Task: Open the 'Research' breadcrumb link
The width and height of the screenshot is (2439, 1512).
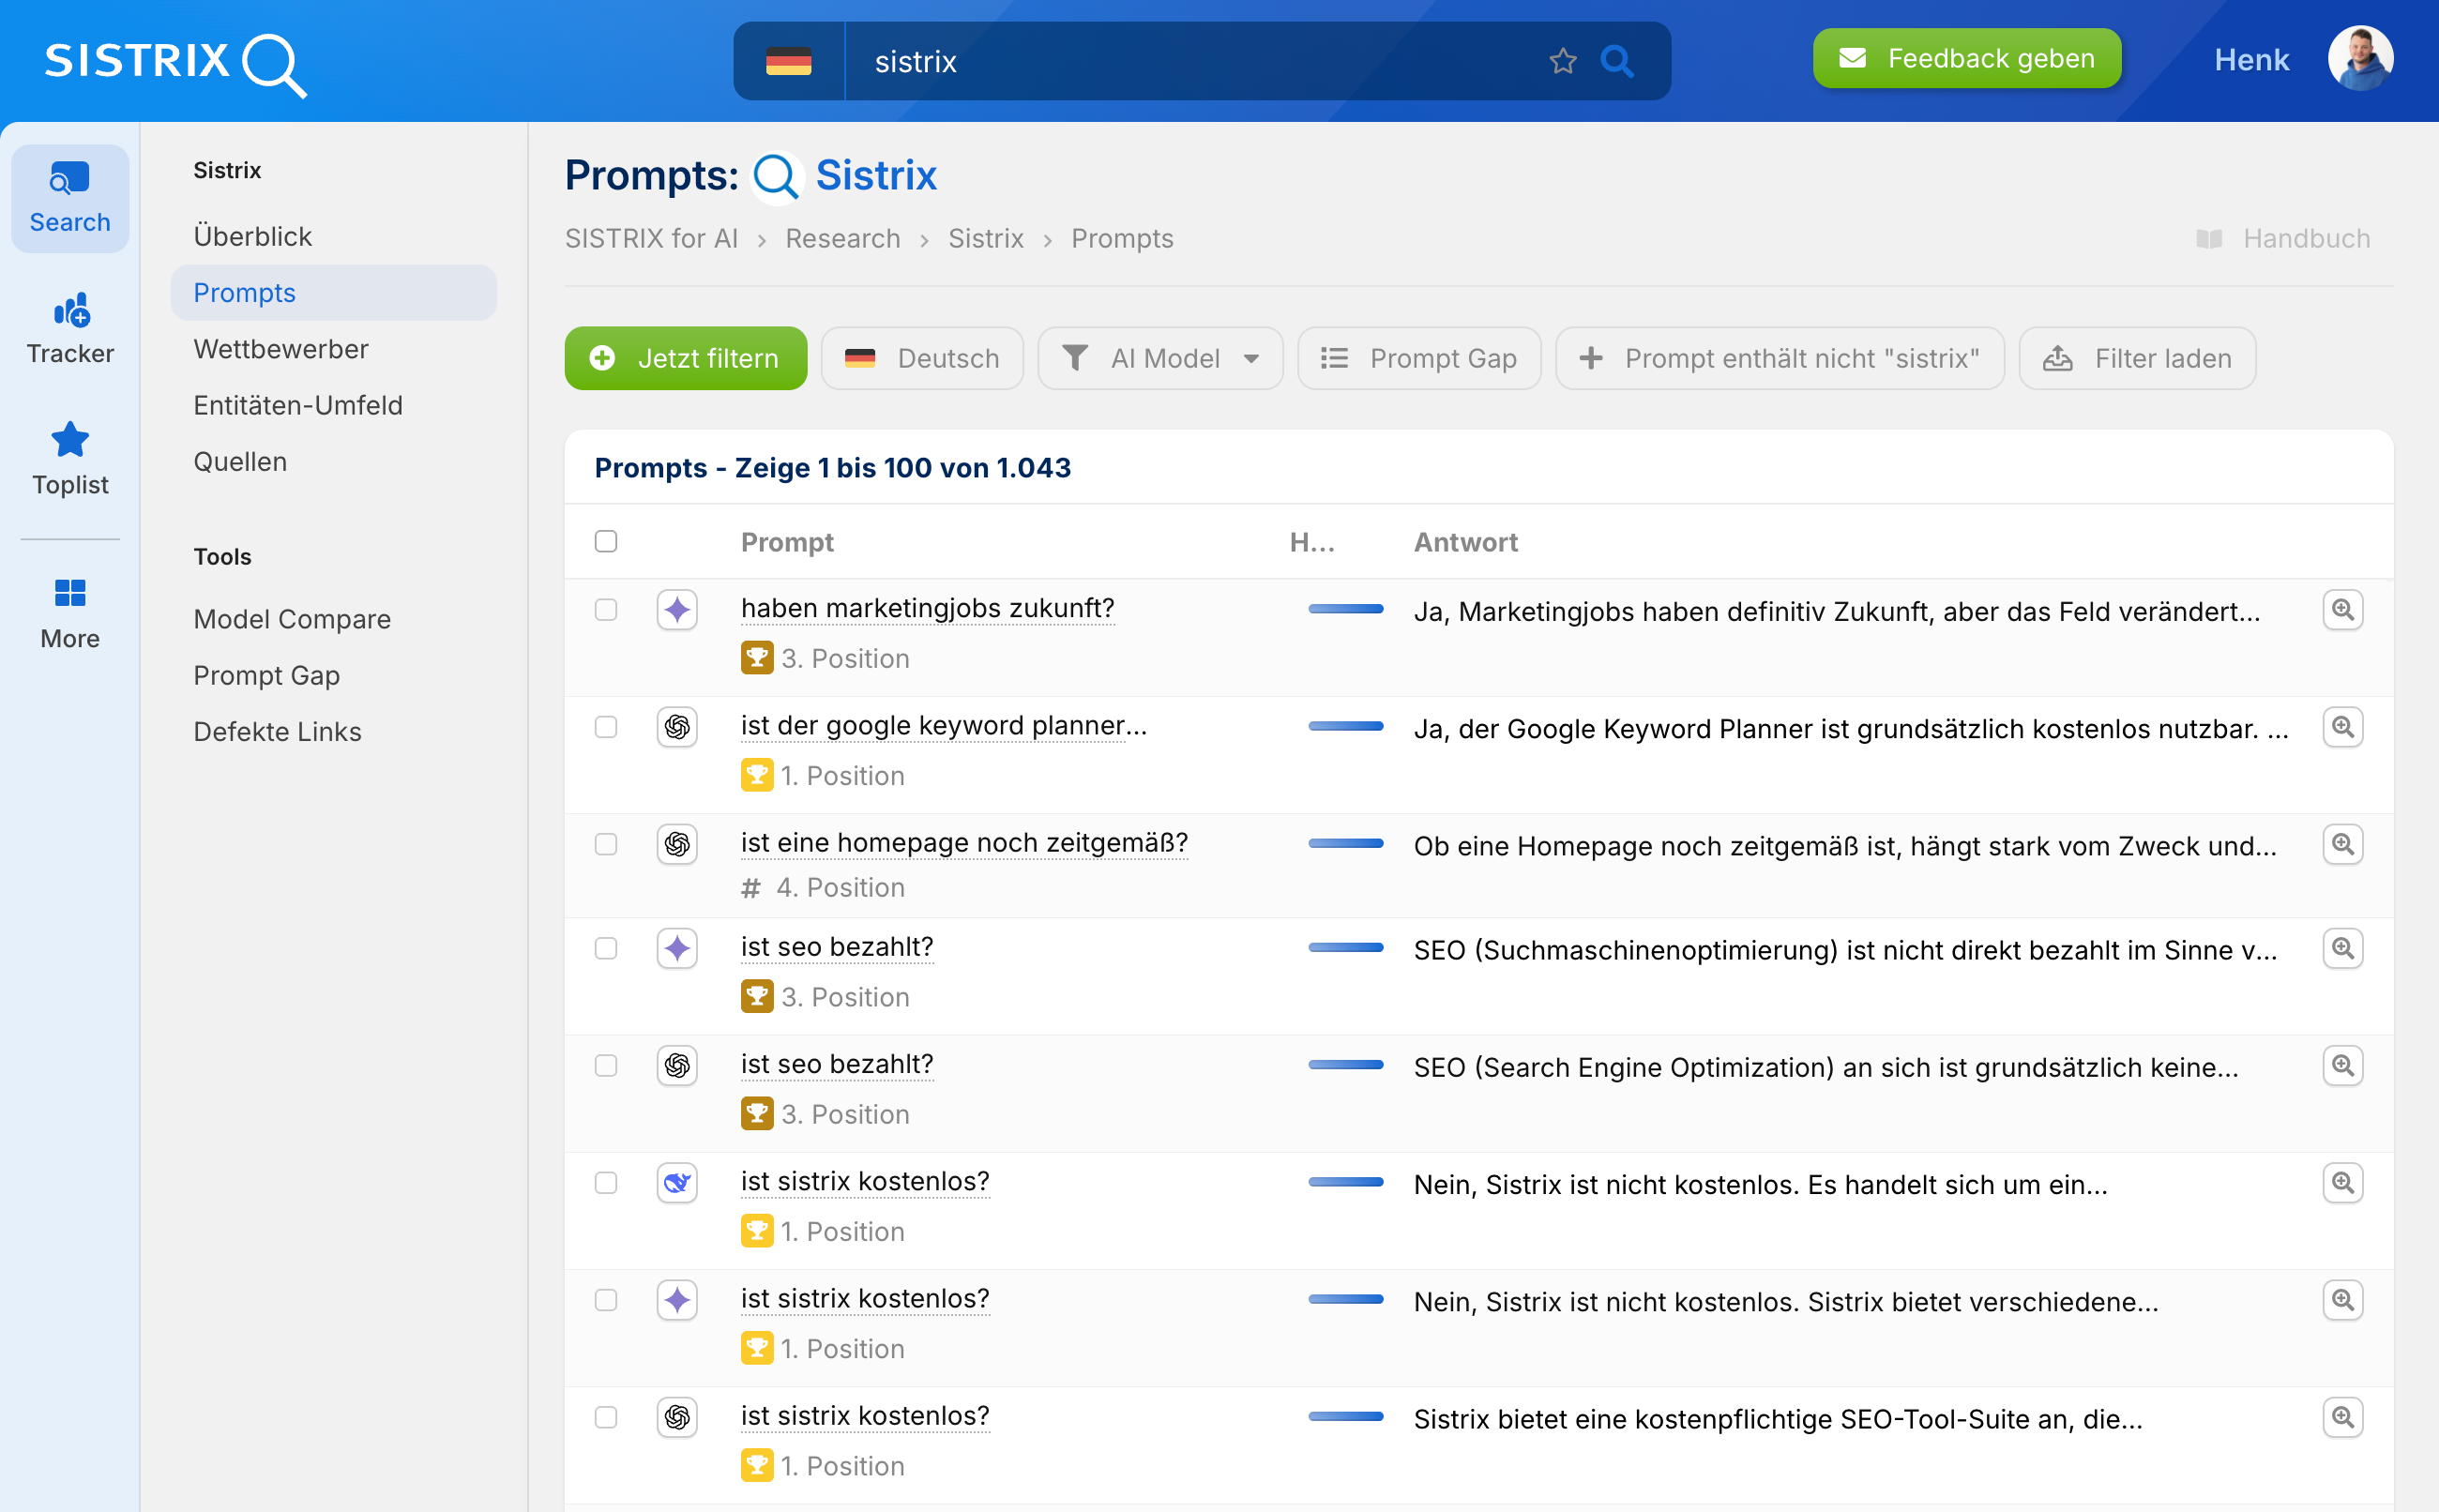Action: click(x=842, y=238)
